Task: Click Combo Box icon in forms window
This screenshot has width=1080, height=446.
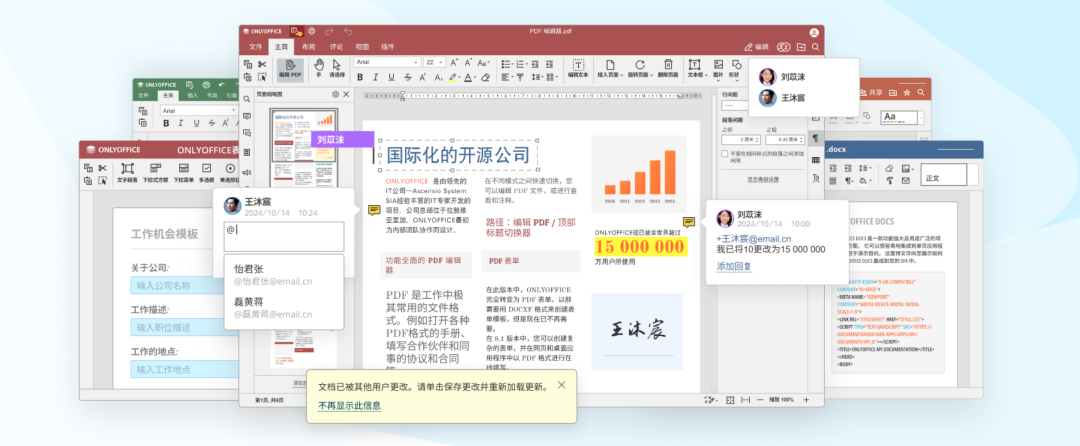Action: (x=156, y=171)
